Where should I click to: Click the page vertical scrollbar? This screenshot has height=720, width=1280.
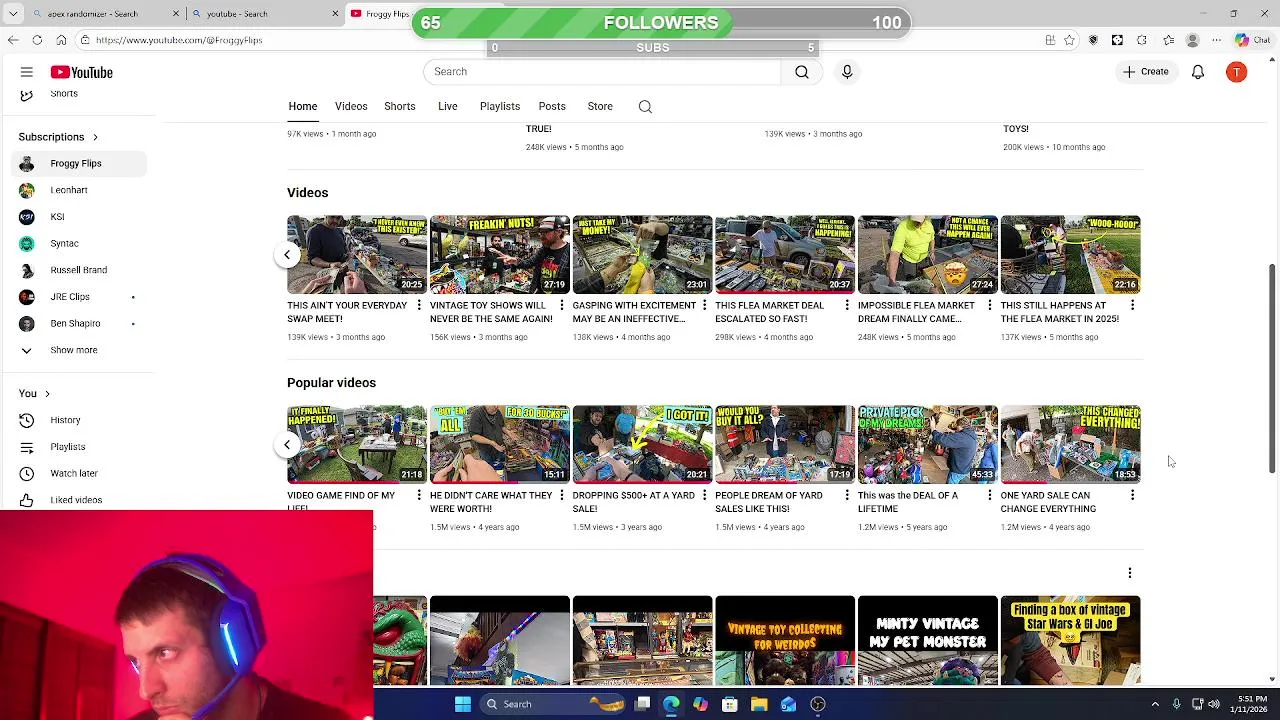(x=1272, y=370)
